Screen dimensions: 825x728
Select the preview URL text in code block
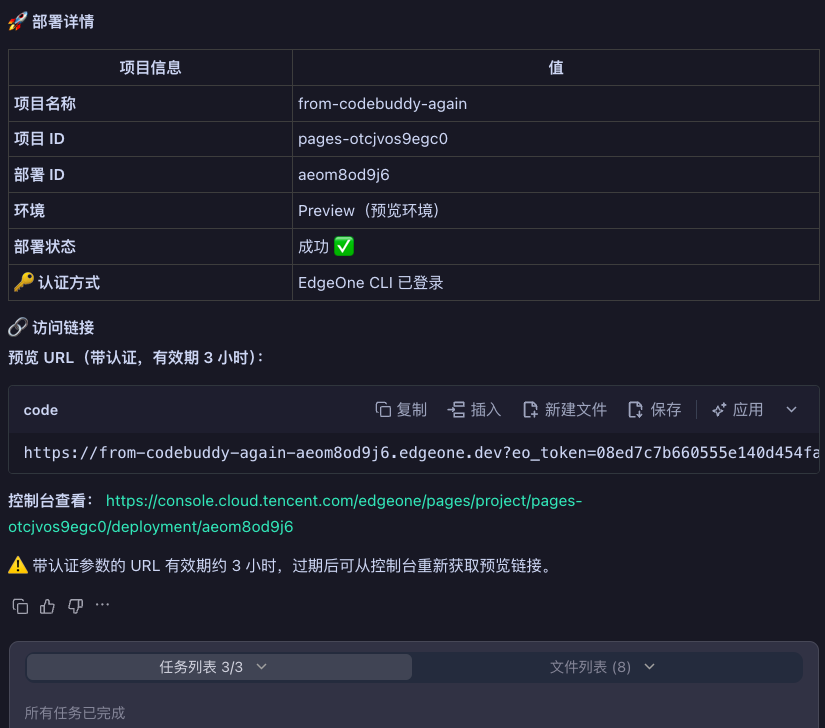tap(421, 452)
